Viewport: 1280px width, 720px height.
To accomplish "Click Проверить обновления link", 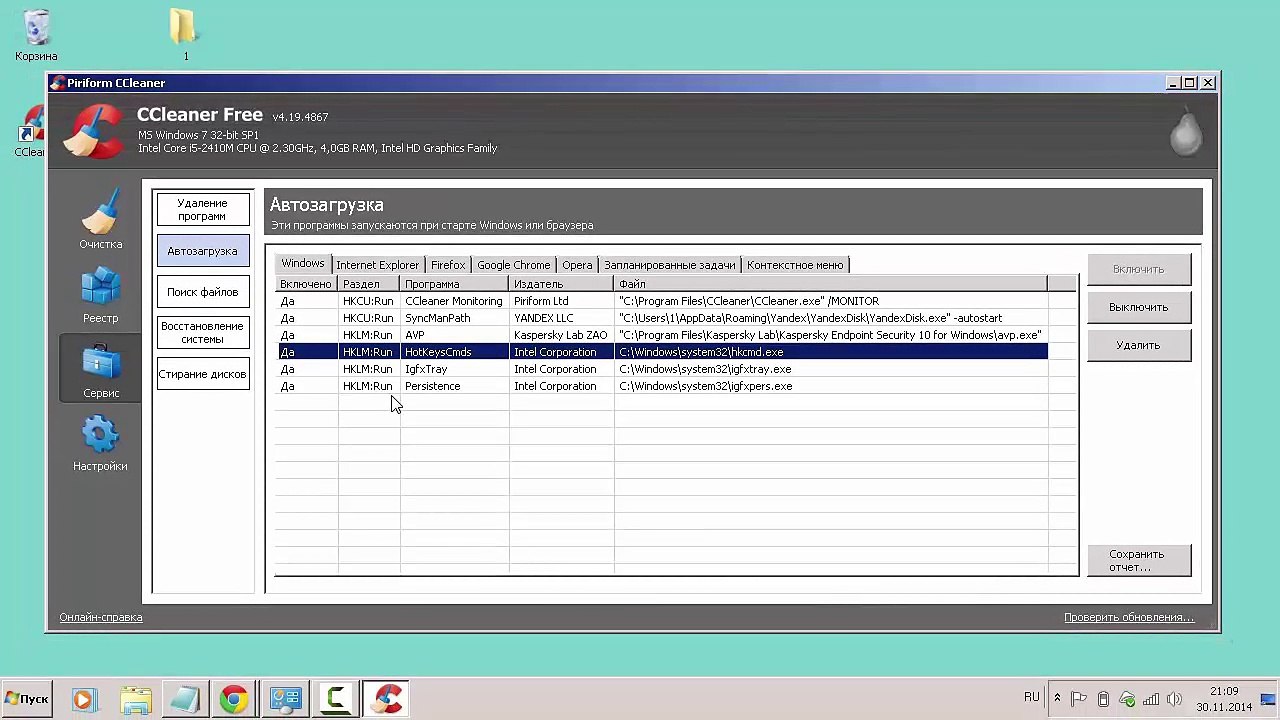I will coord(1129,617).
